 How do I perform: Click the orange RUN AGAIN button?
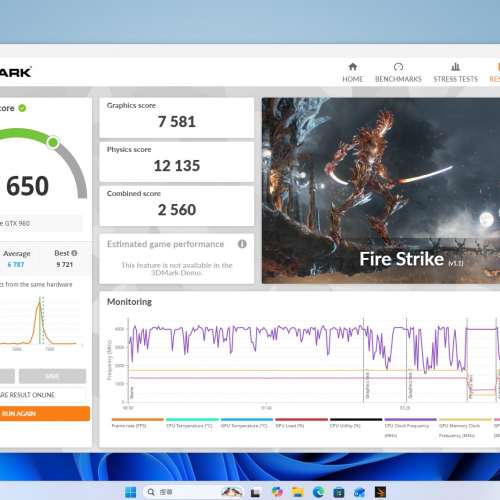44,413
